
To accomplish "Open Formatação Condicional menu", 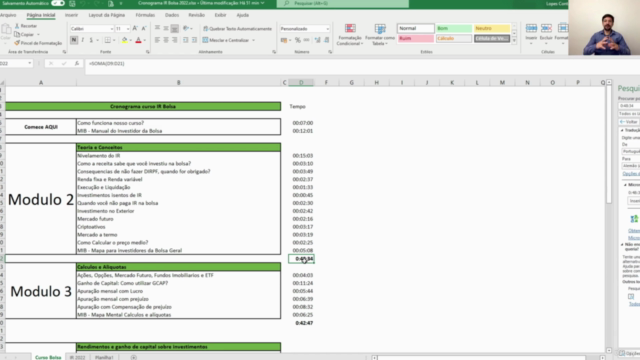I will pyautogui.click(x=350, y=35).
